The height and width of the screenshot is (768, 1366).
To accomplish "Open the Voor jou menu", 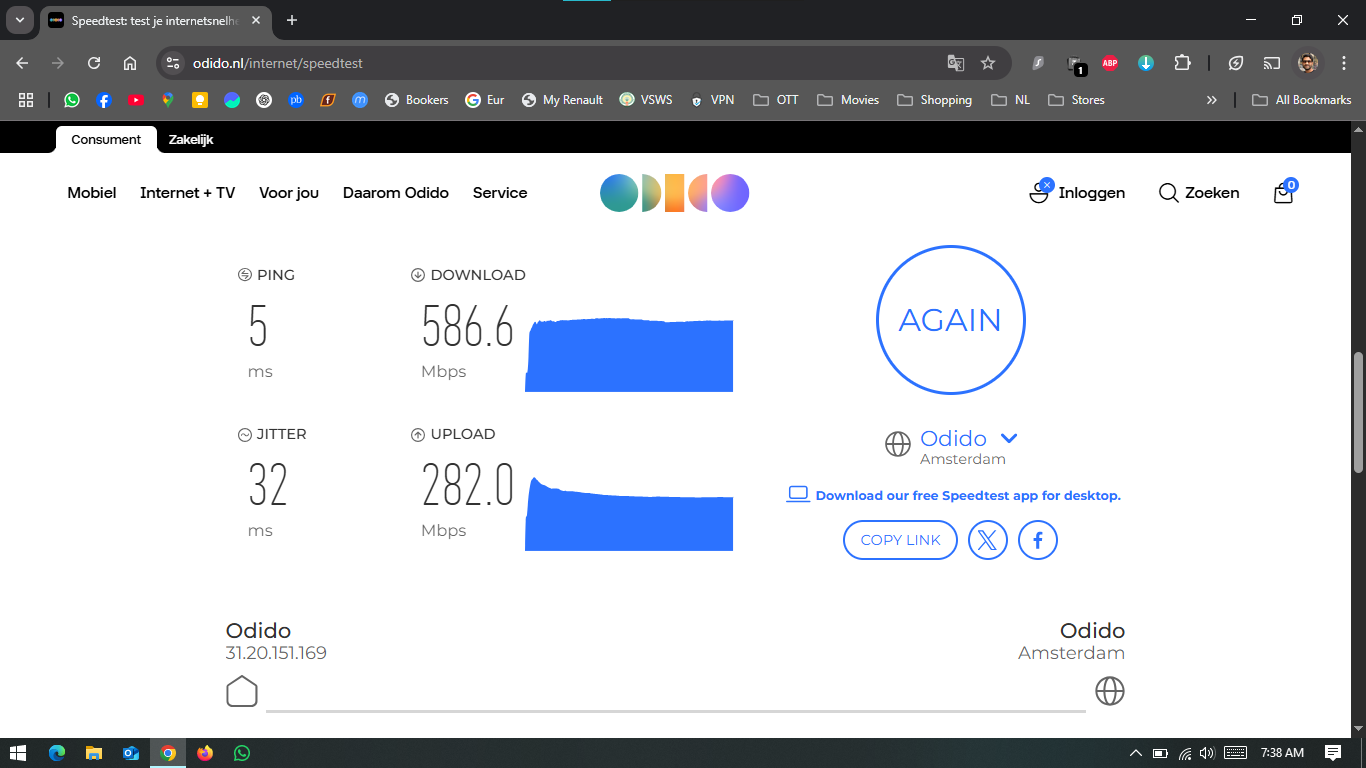I will pos(289,193).
